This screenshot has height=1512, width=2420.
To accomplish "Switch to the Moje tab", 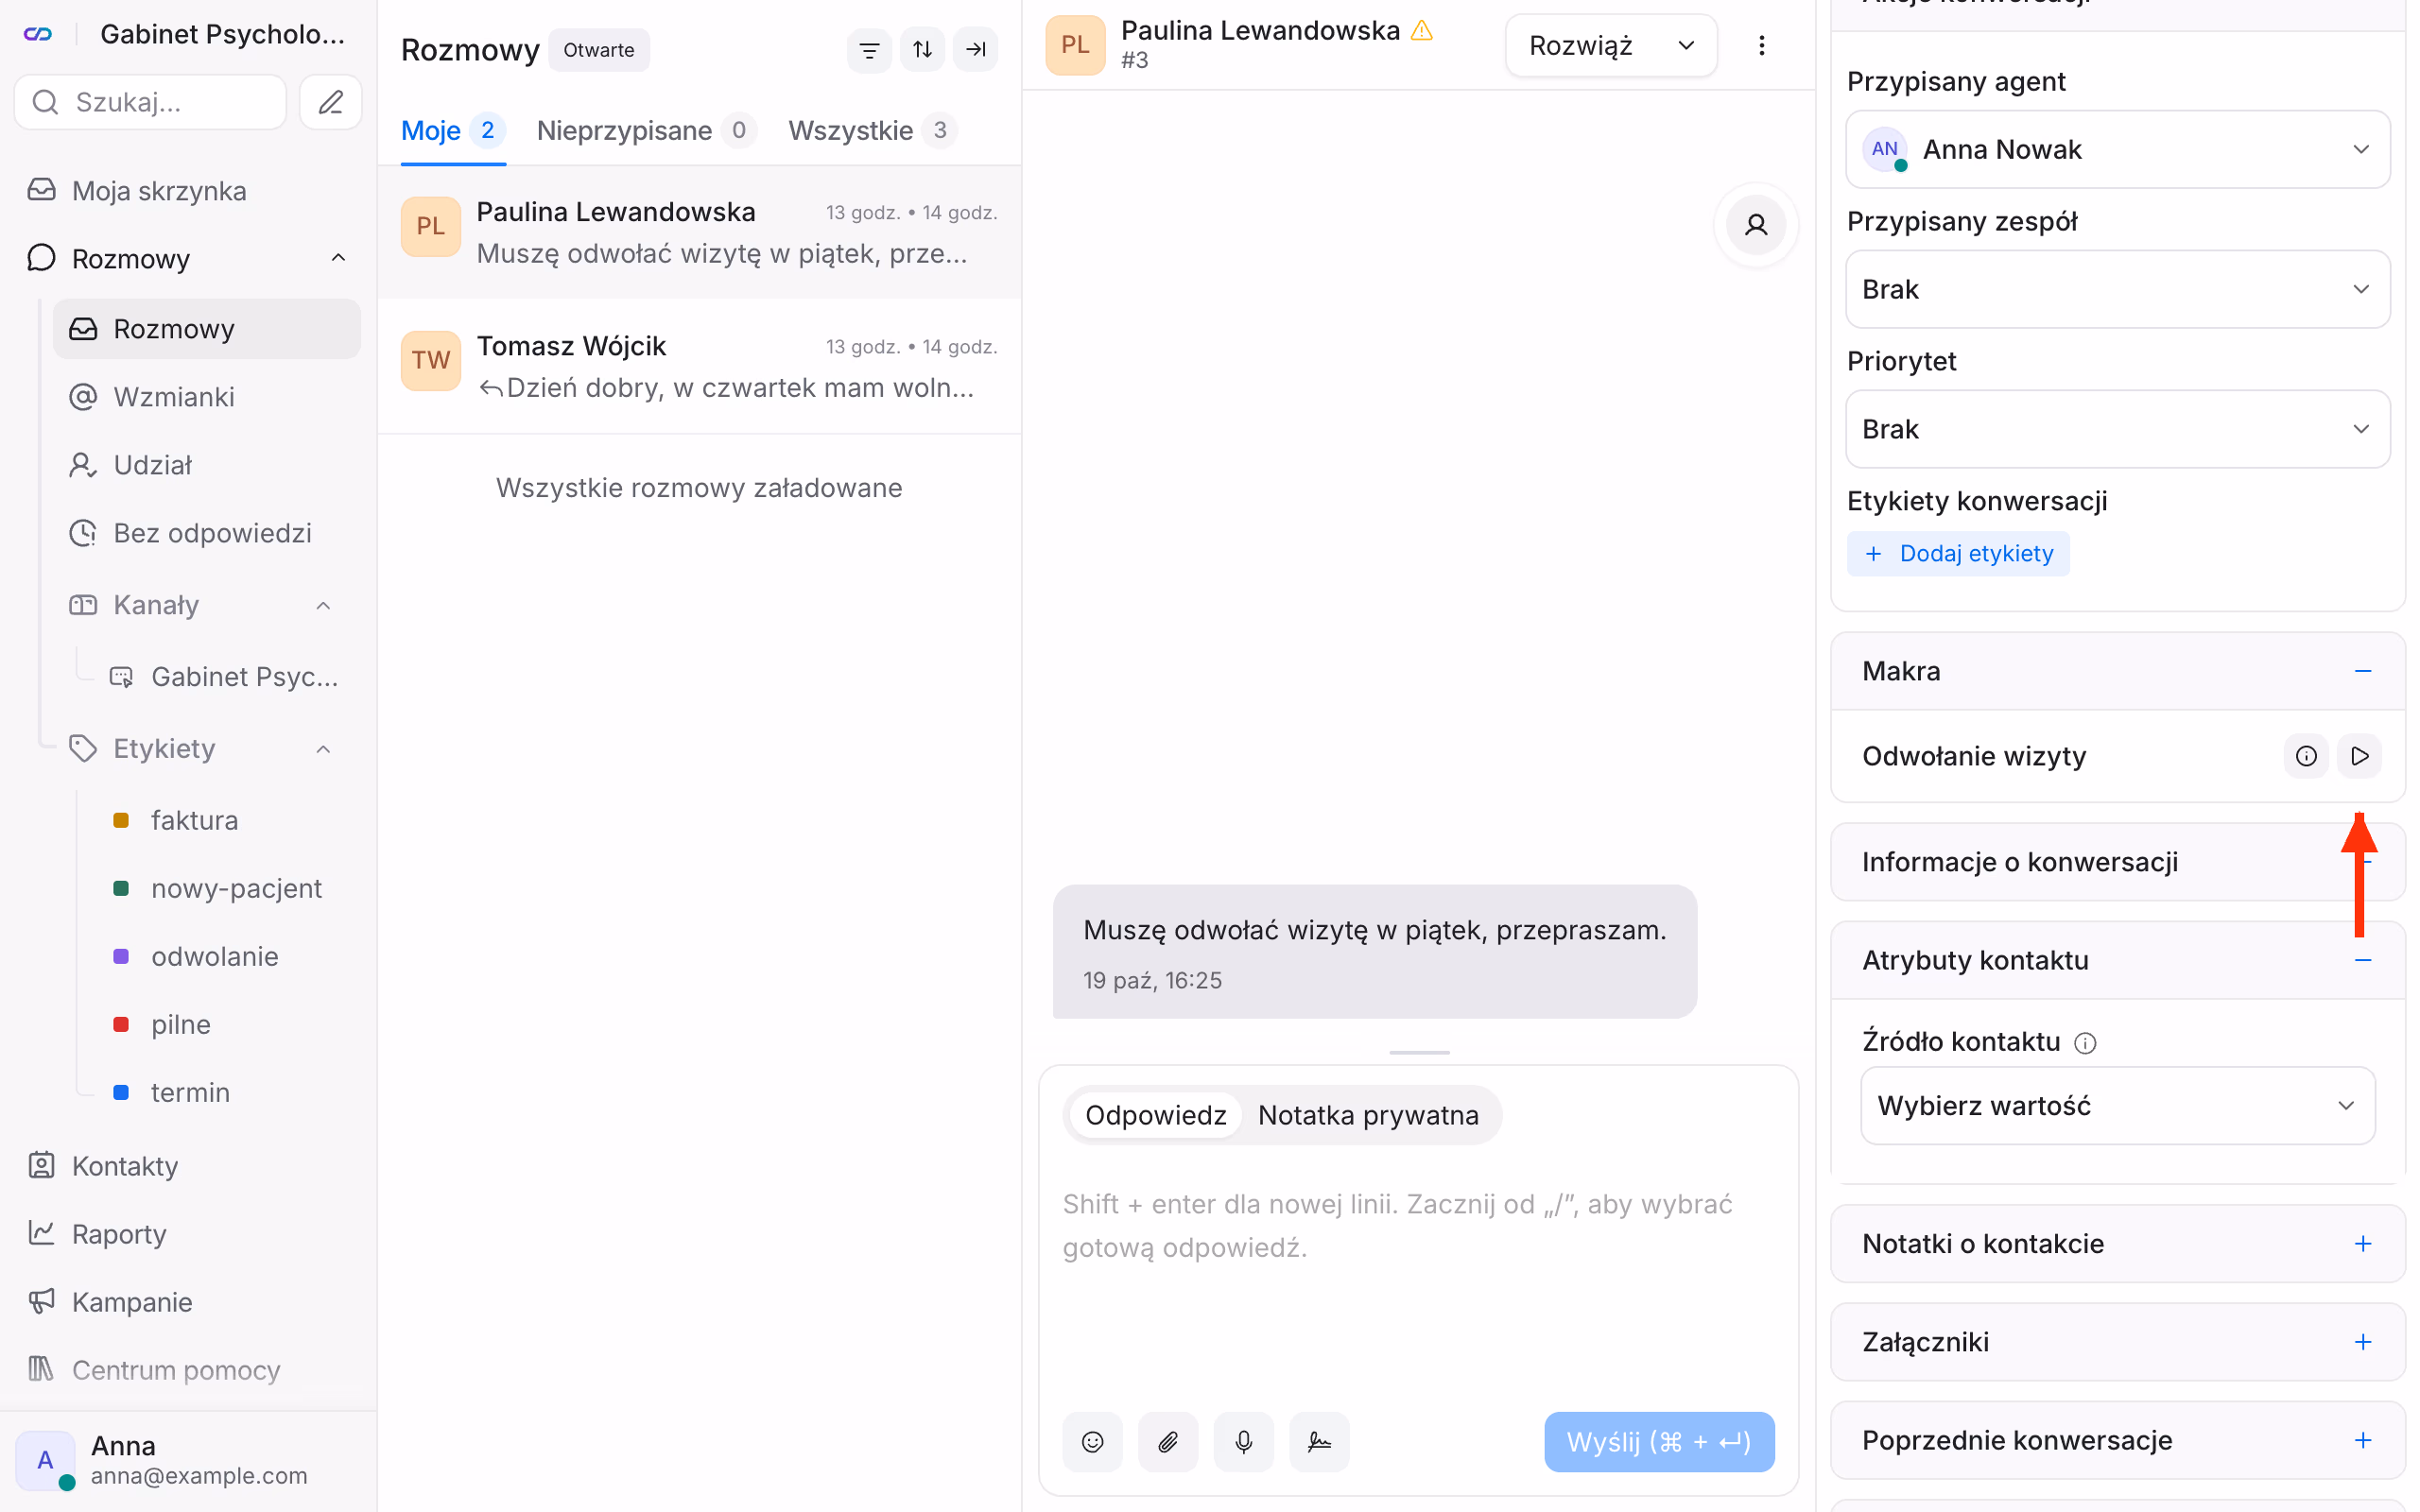I will coord(453,130).
